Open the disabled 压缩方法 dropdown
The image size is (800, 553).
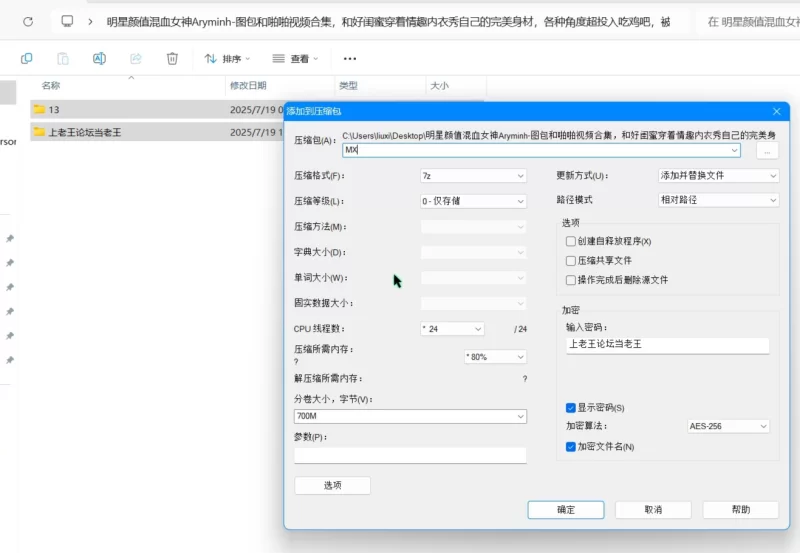(473, 227)
